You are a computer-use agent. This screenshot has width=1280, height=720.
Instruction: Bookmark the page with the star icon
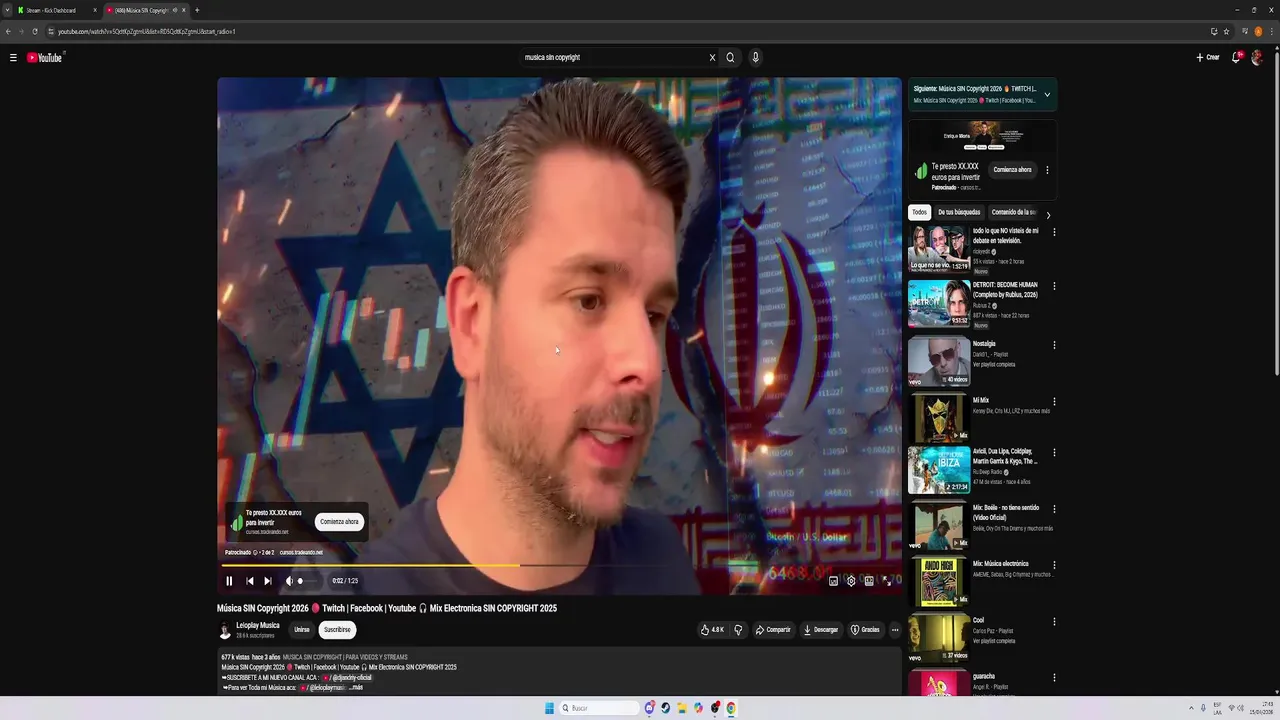tap(1226, 31)
